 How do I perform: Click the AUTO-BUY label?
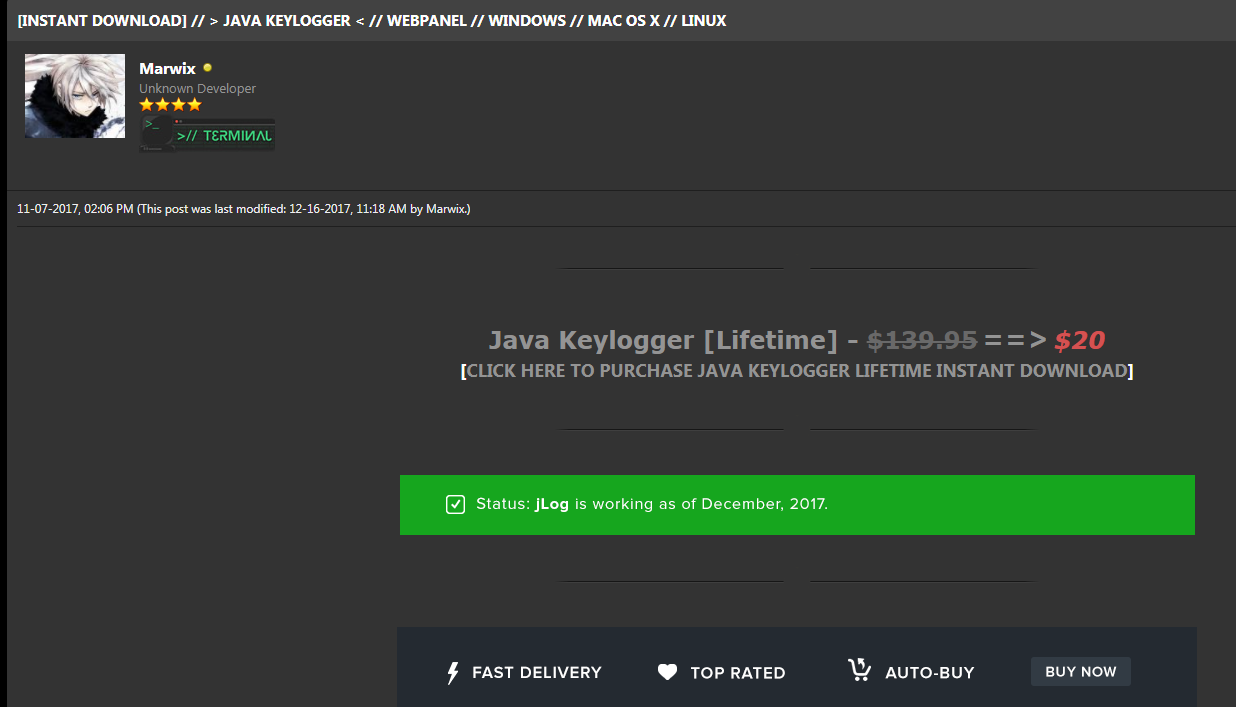pos(929,673)
